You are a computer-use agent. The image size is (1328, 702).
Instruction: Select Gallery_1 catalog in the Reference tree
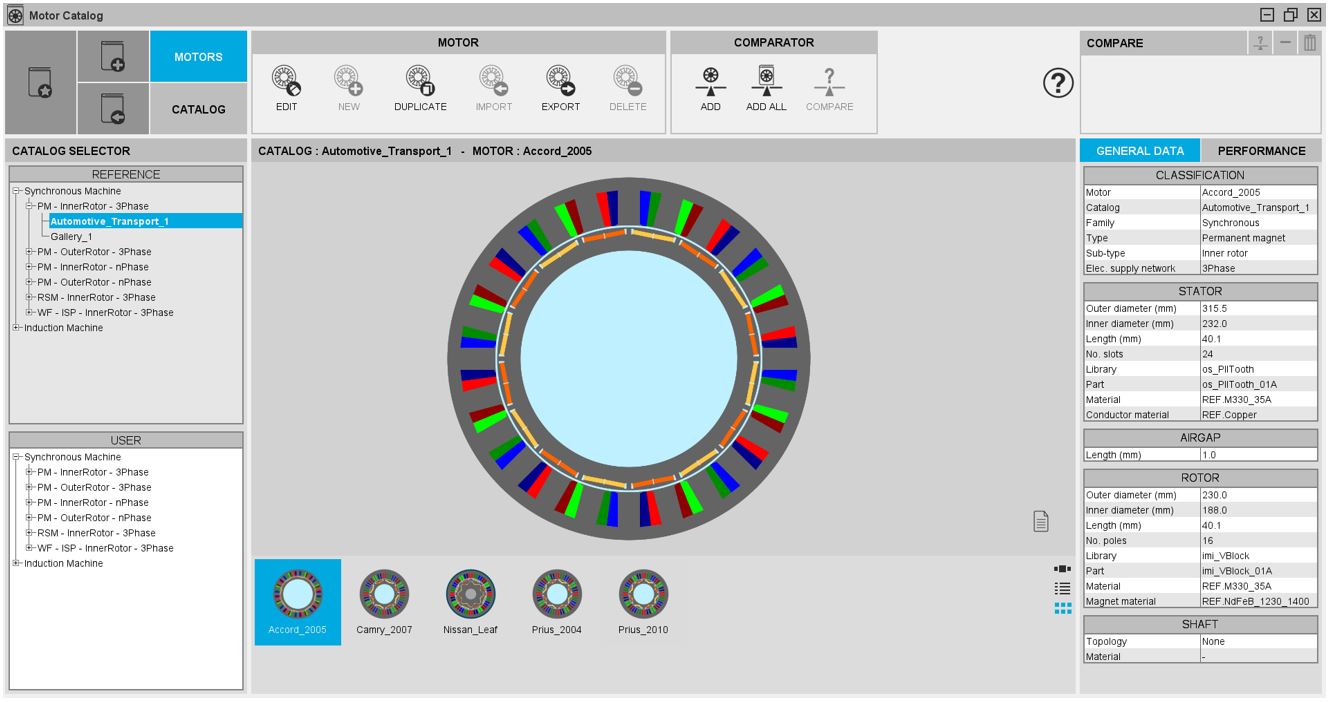coord(71,237)
